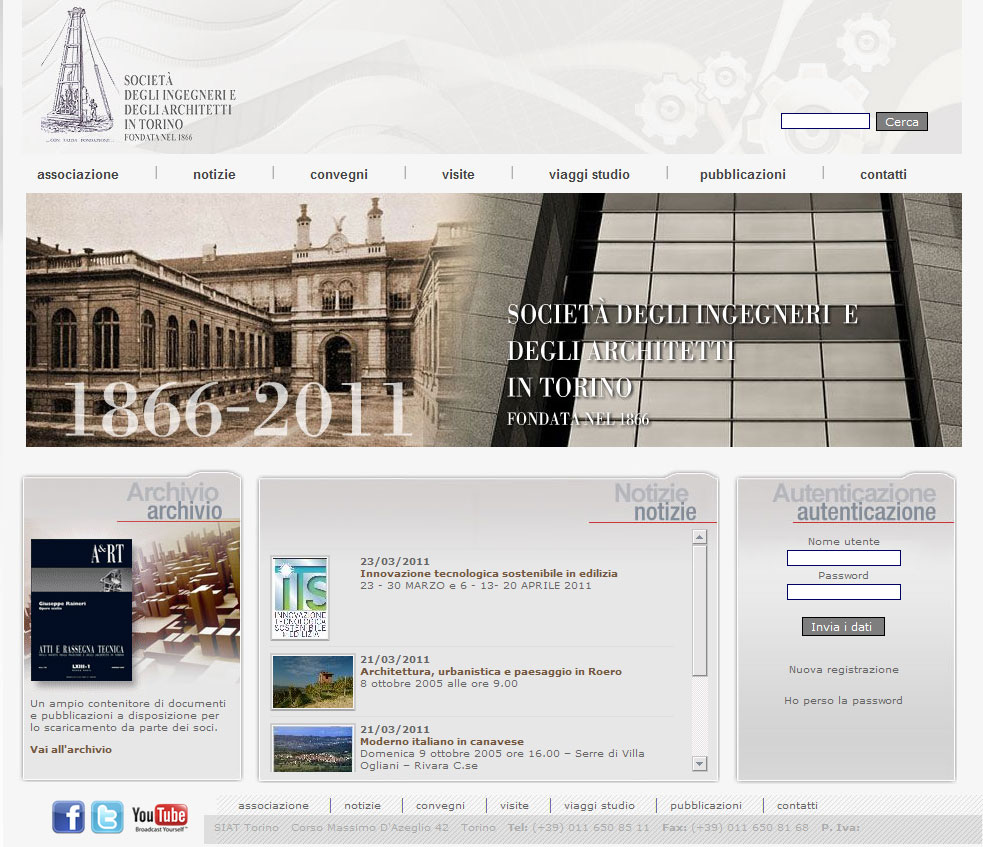Click the ITS innovazione tecnologica thumbnail
This screenshot has height=847, width=983.
[300, 597]
